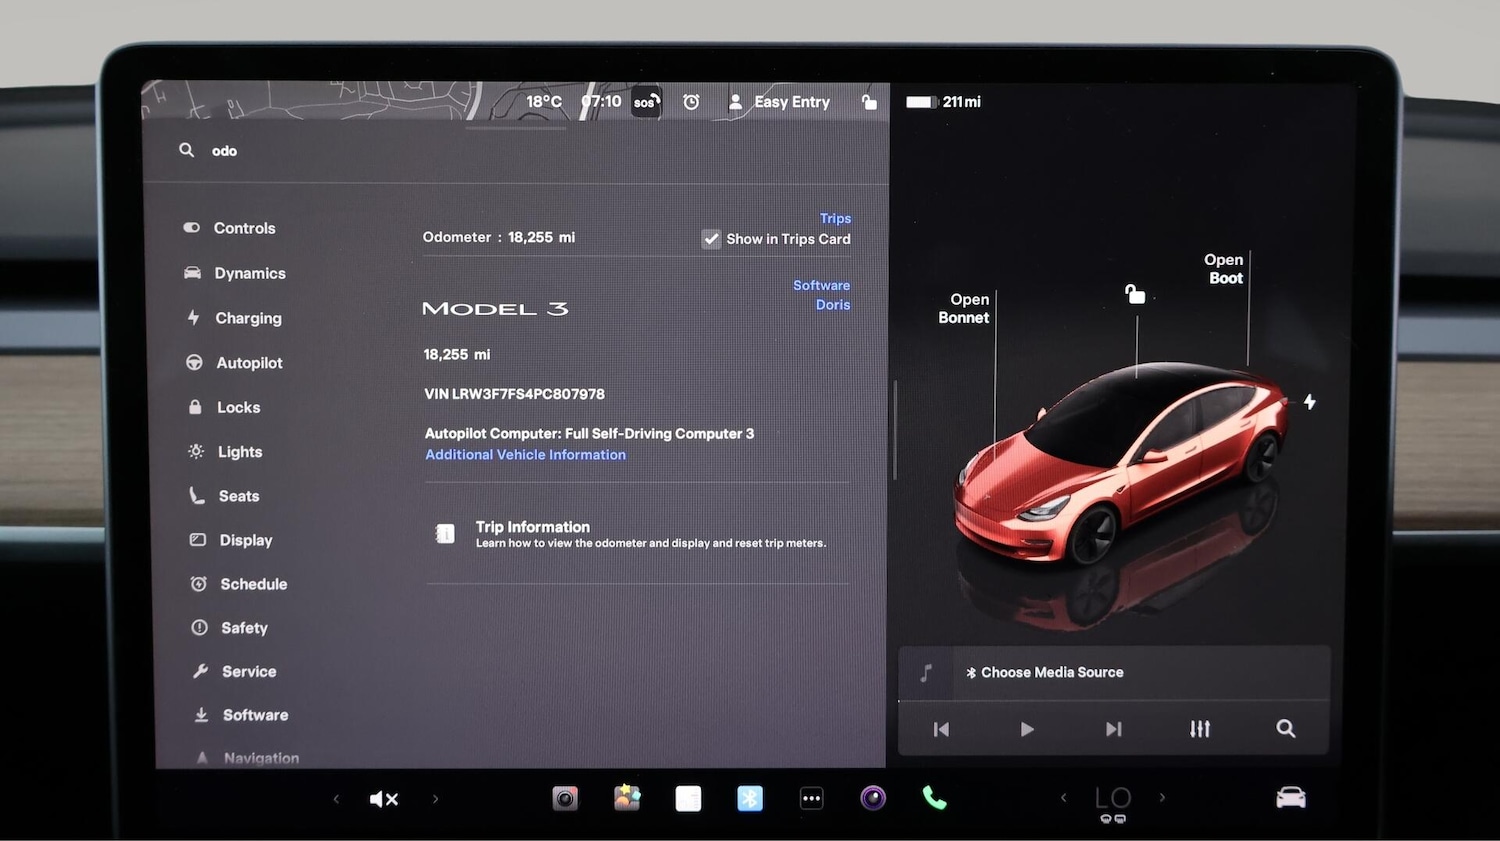1500x841 pixels.
Task: Click the VIN LRW3F7FS4PC807978 text
Action: (x=514, y=394)
